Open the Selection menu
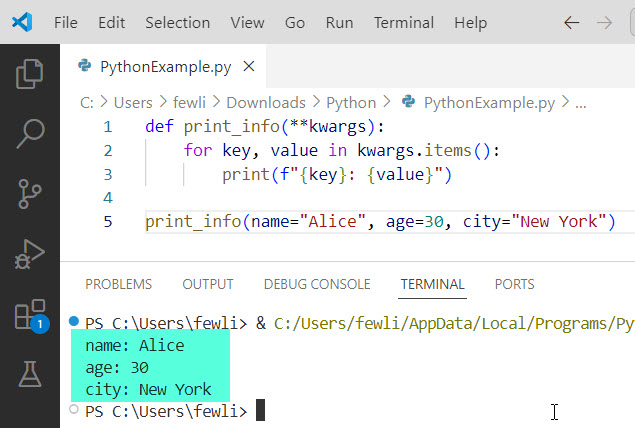The image size is (635, 428). (x=177, y=23)
